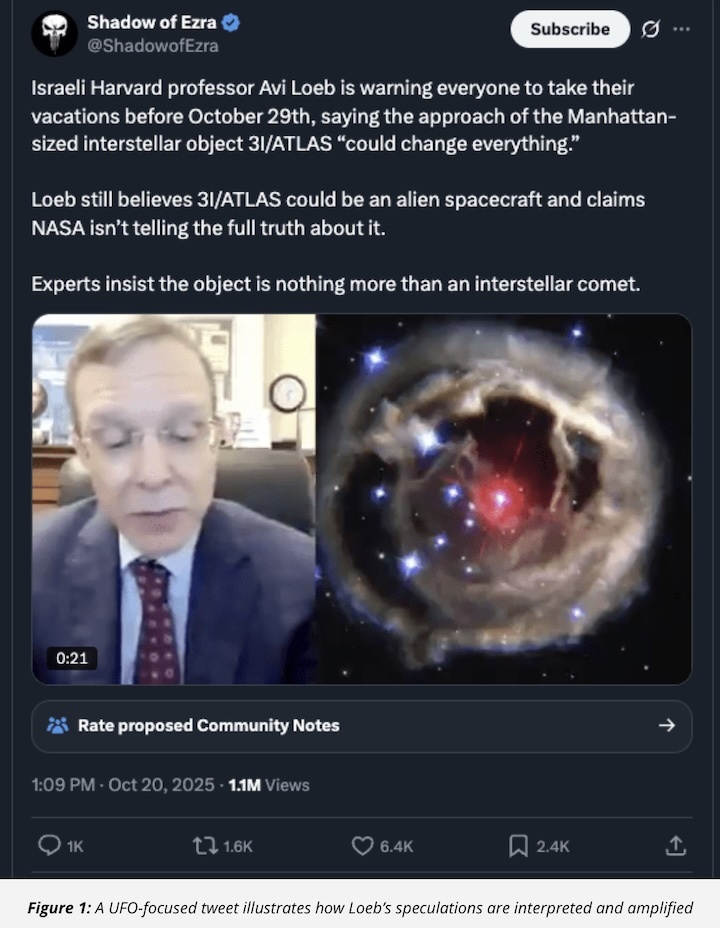
Task: Bookmark the tweet with bookmark icon
Action: tap(518, 846)
